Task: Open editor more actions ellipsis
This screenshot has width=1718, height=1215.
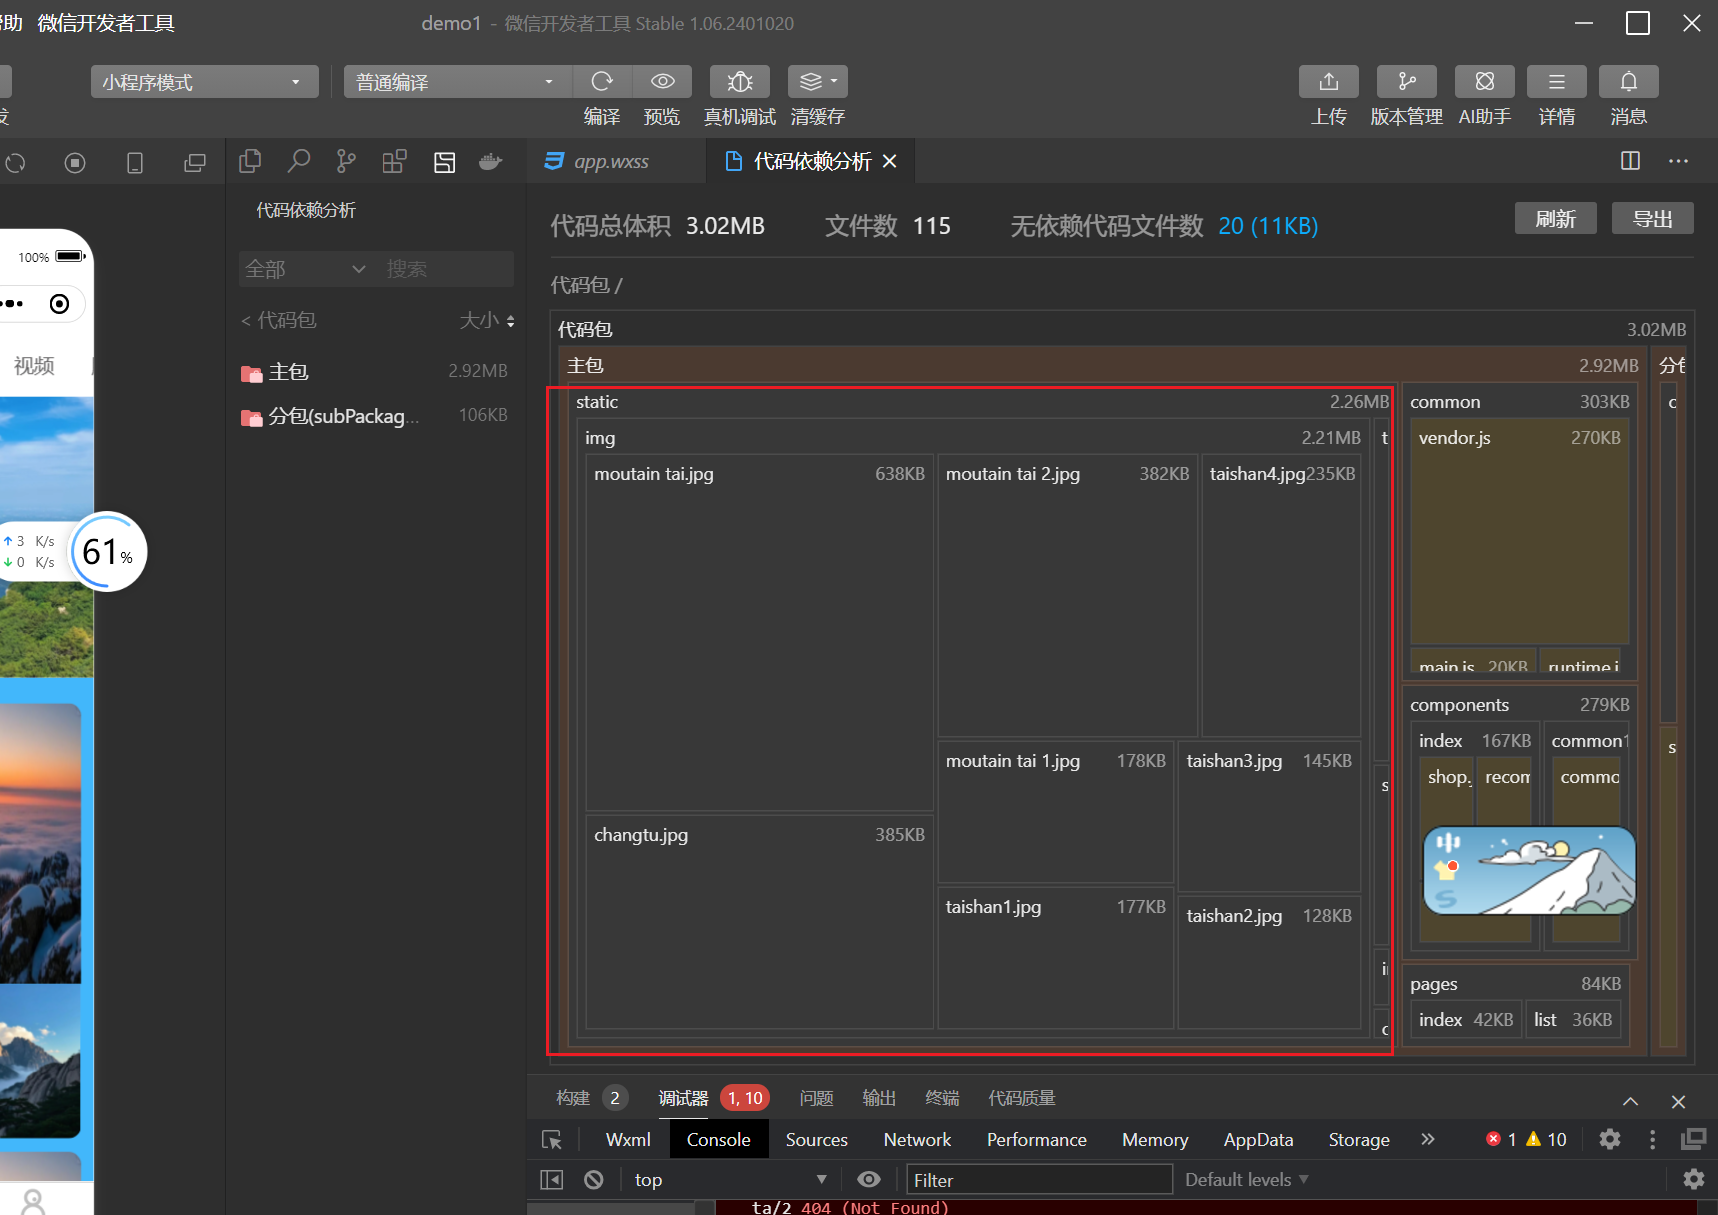Action: click(1678, 161)
